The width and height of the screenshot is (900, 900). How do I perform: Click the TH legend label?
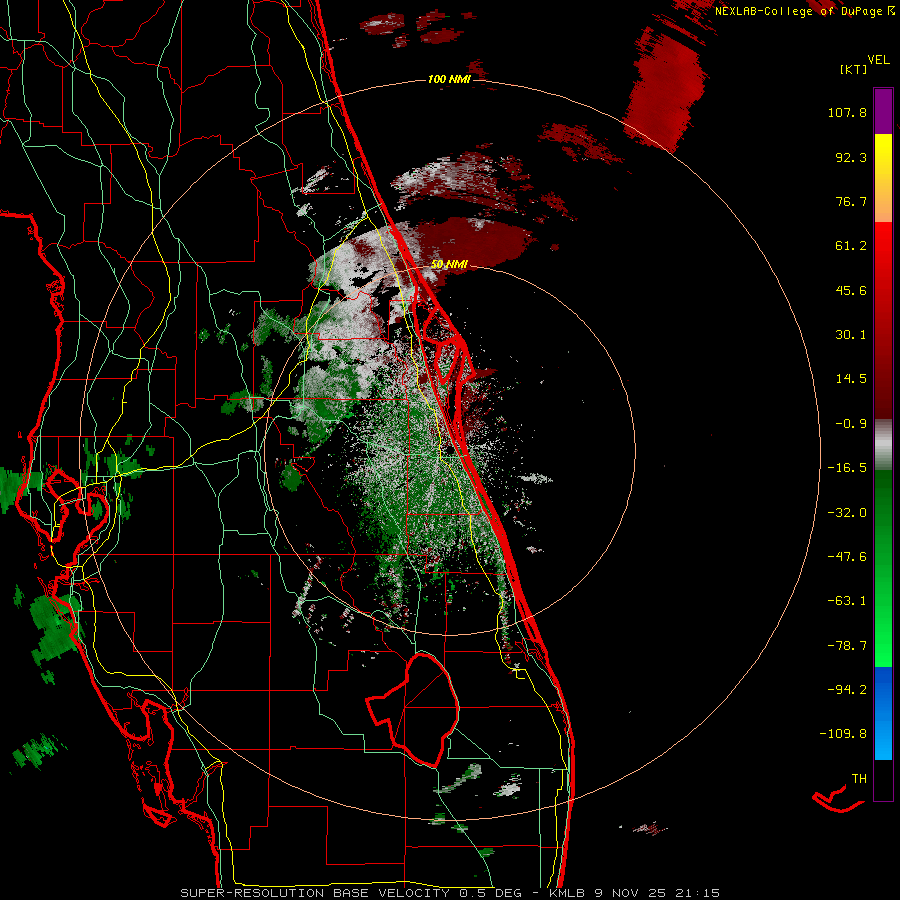point(859,779)
